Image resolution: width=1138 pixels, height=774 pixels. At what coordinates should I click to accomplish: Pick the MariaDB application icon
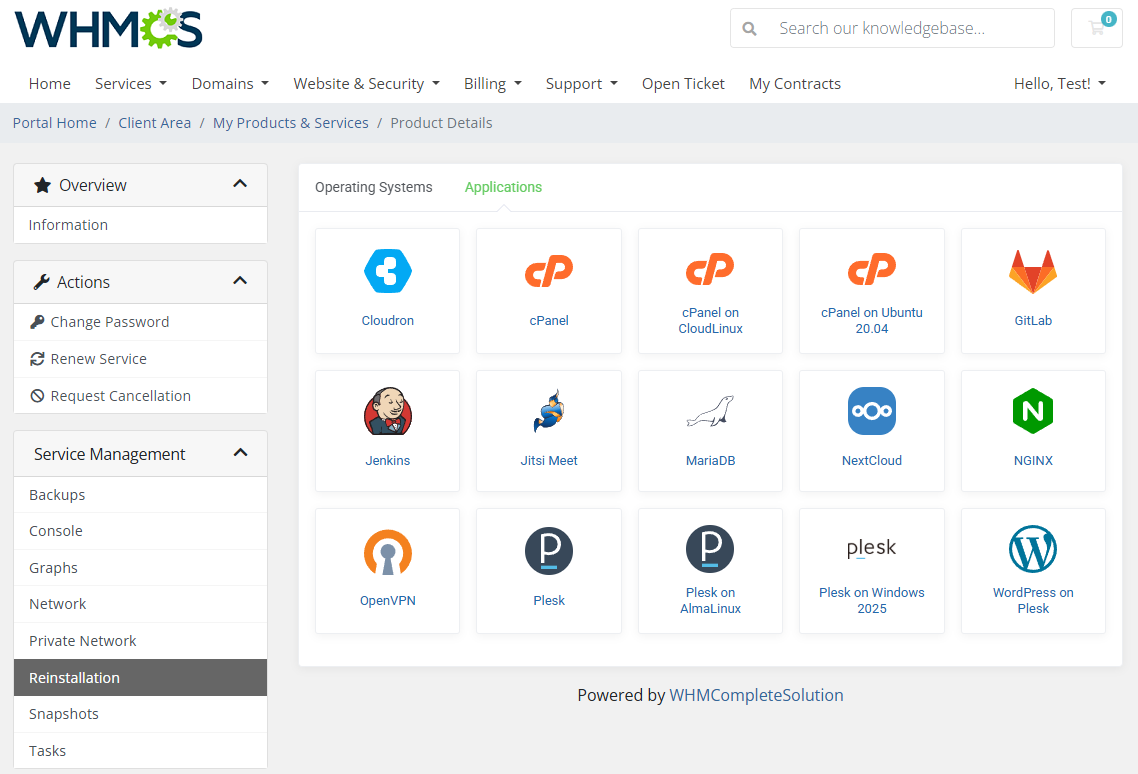pos(710,410)
